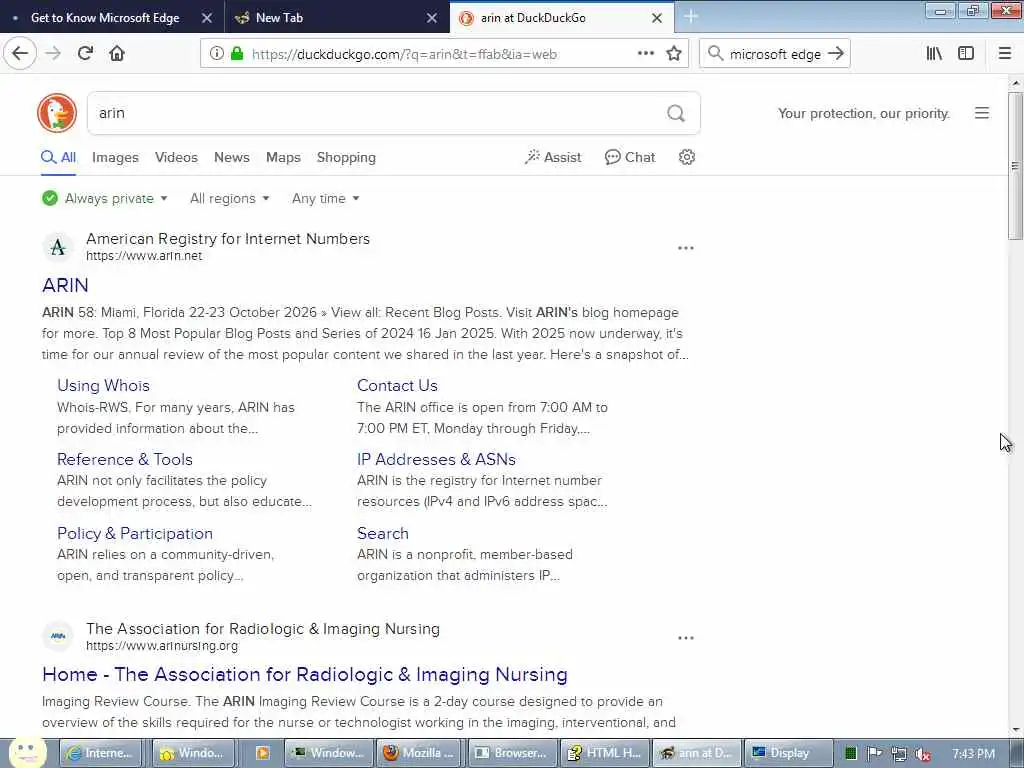This screenshot has height=768, width=1024.
Task: Open the Library bookshelf icon
Action: pos(934,54)
